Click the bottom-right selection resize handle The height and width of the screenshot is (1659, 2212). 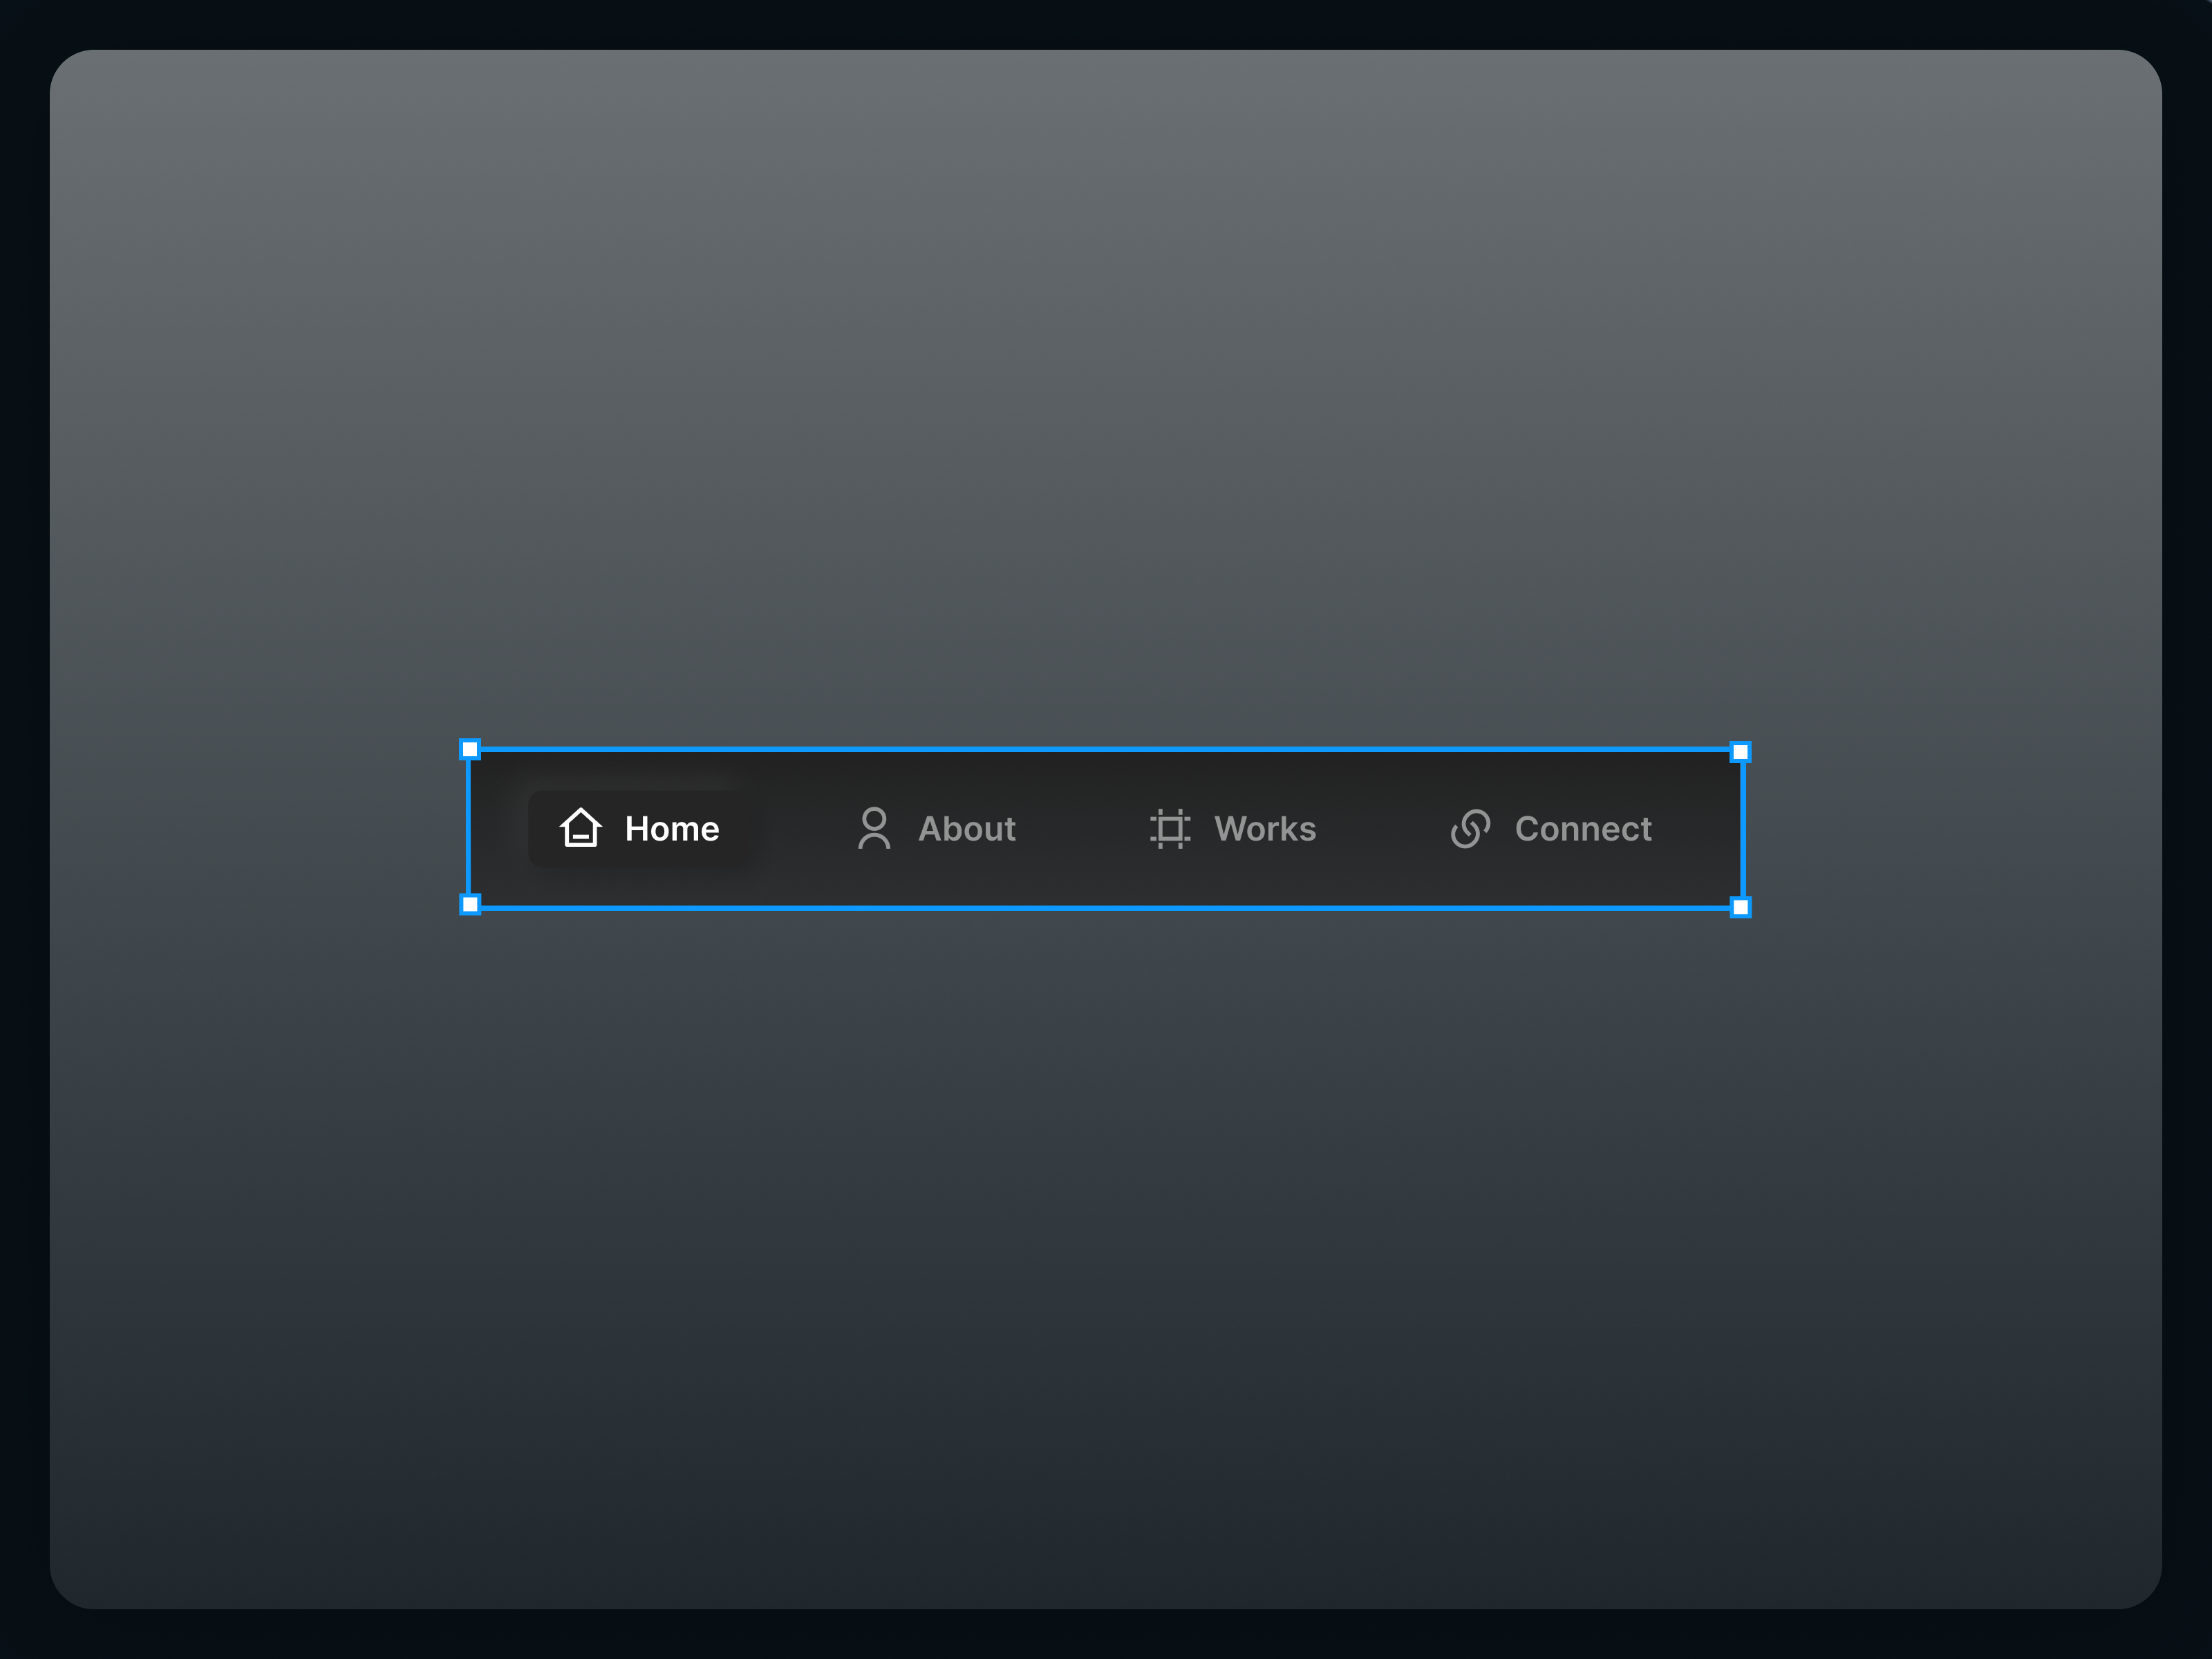click(1740, 907)
